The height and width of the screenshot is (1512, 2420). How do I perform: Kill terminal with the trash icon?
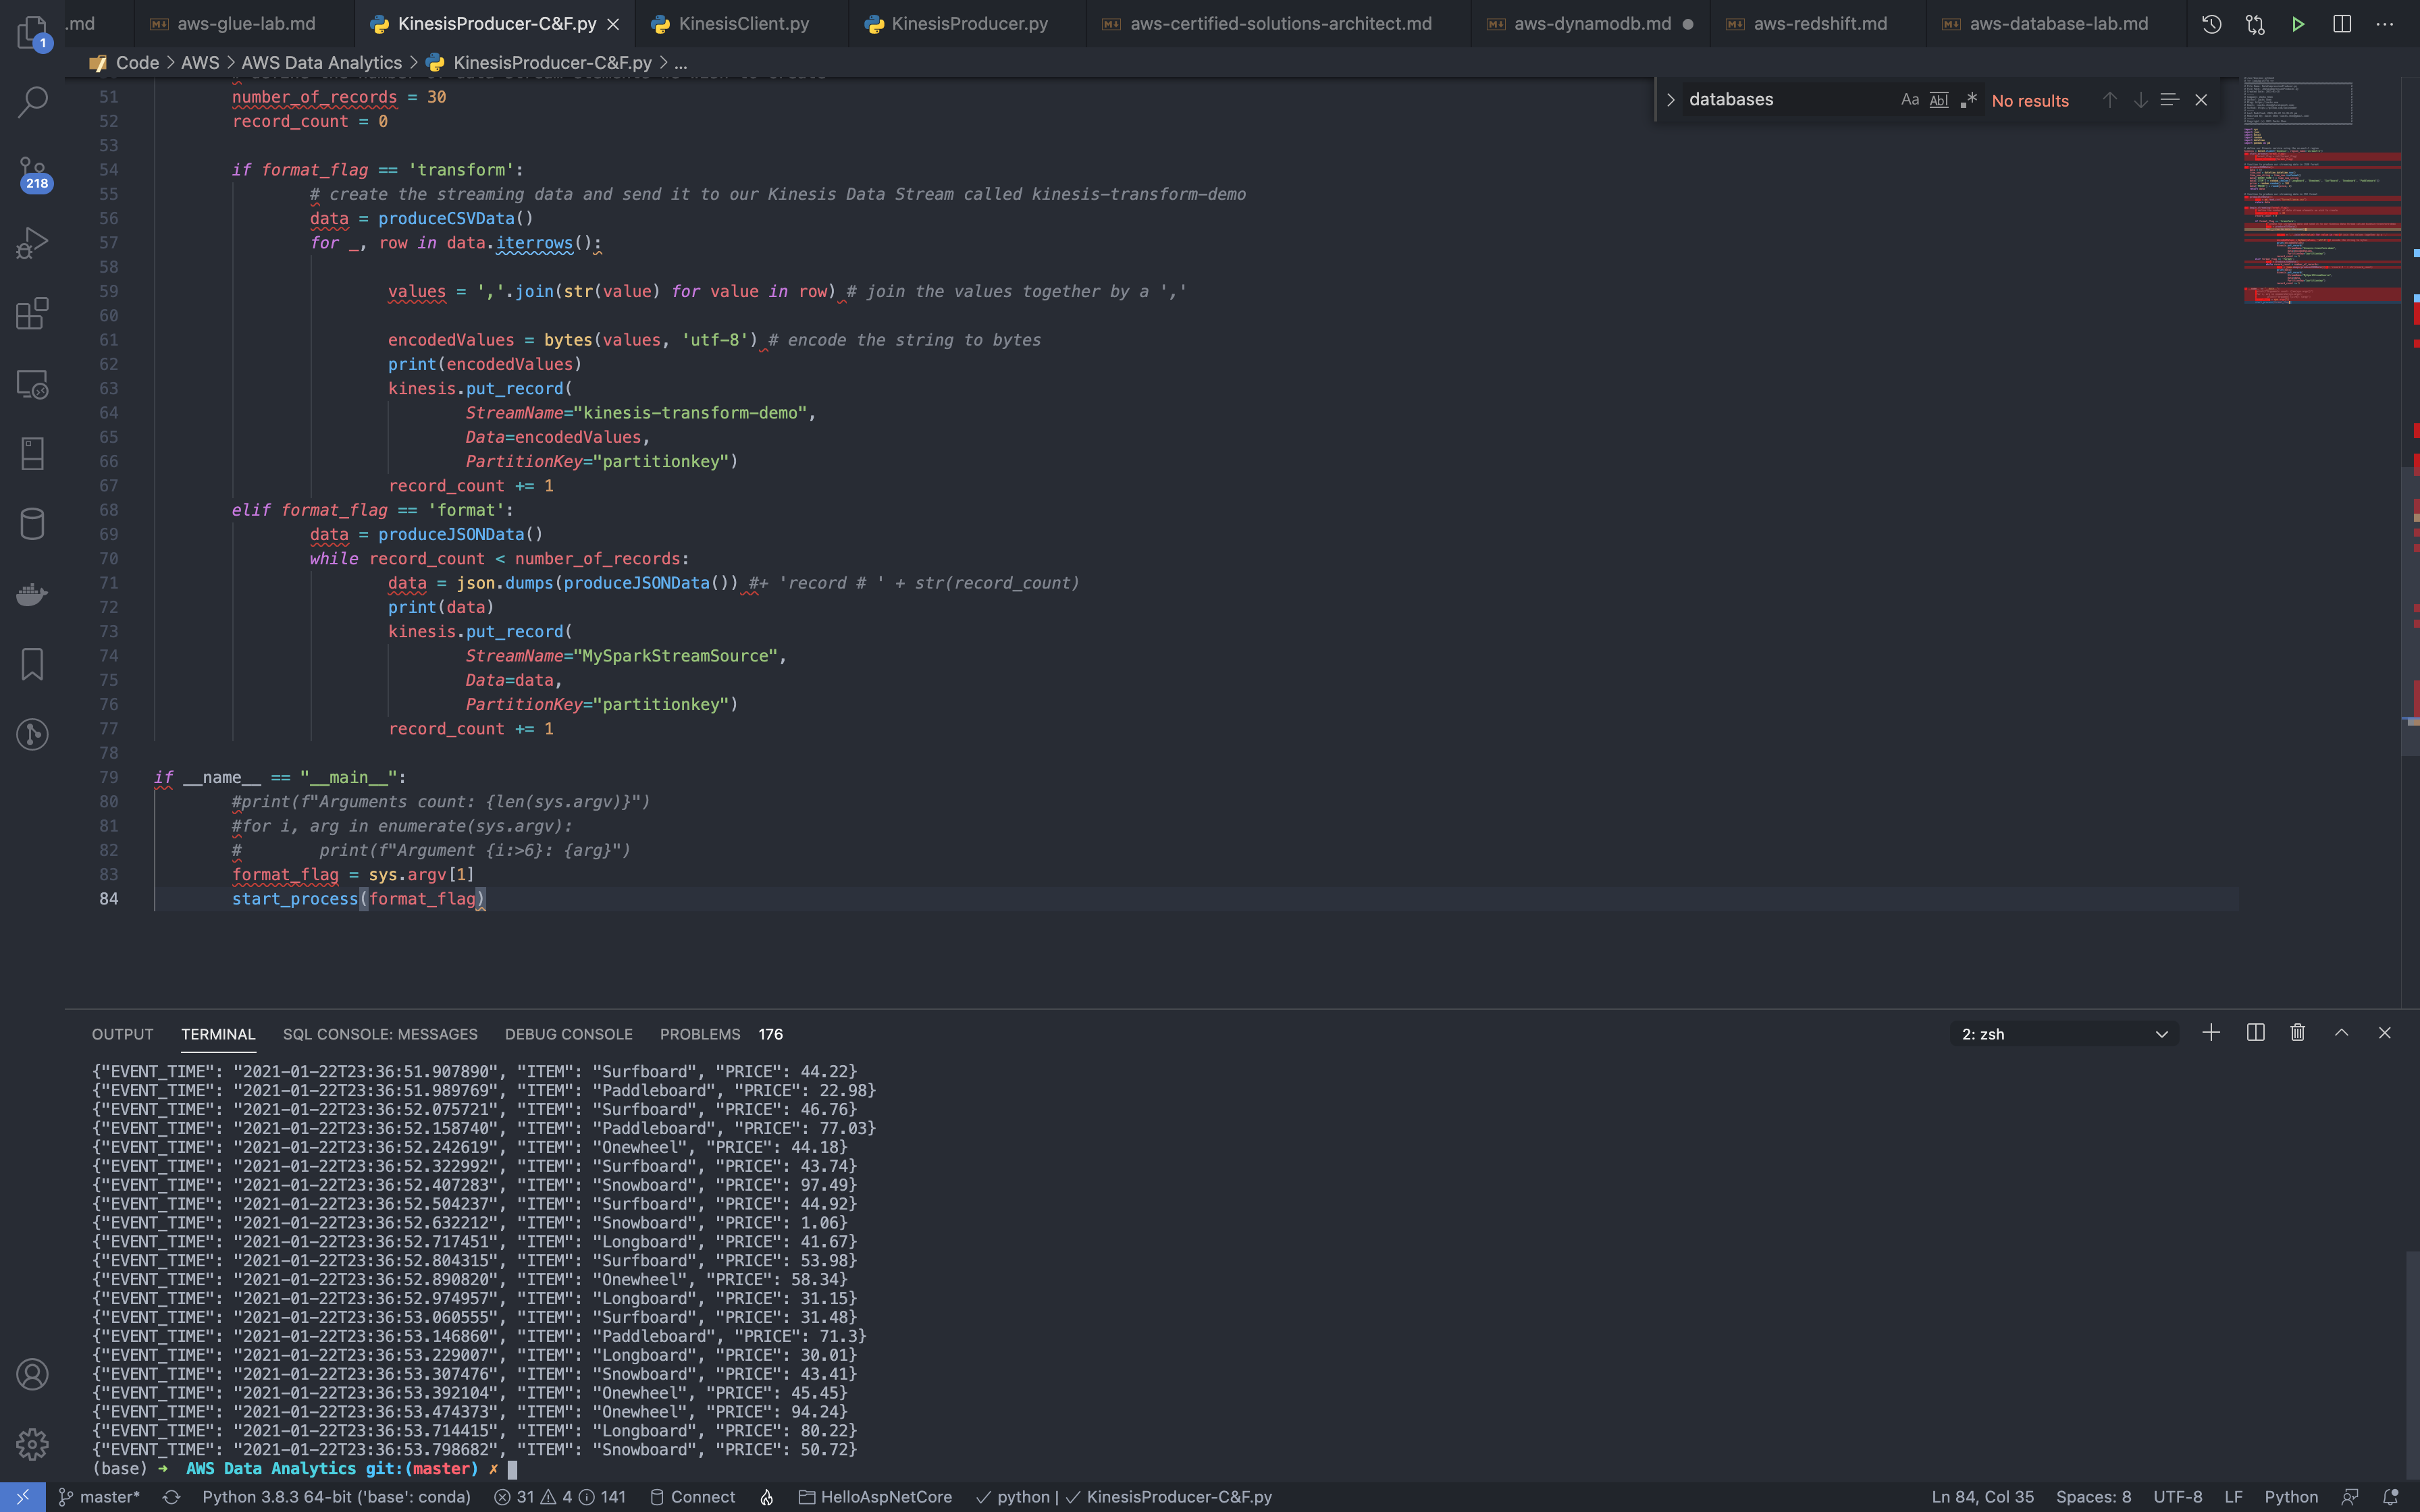(x=2298, y=1033)
